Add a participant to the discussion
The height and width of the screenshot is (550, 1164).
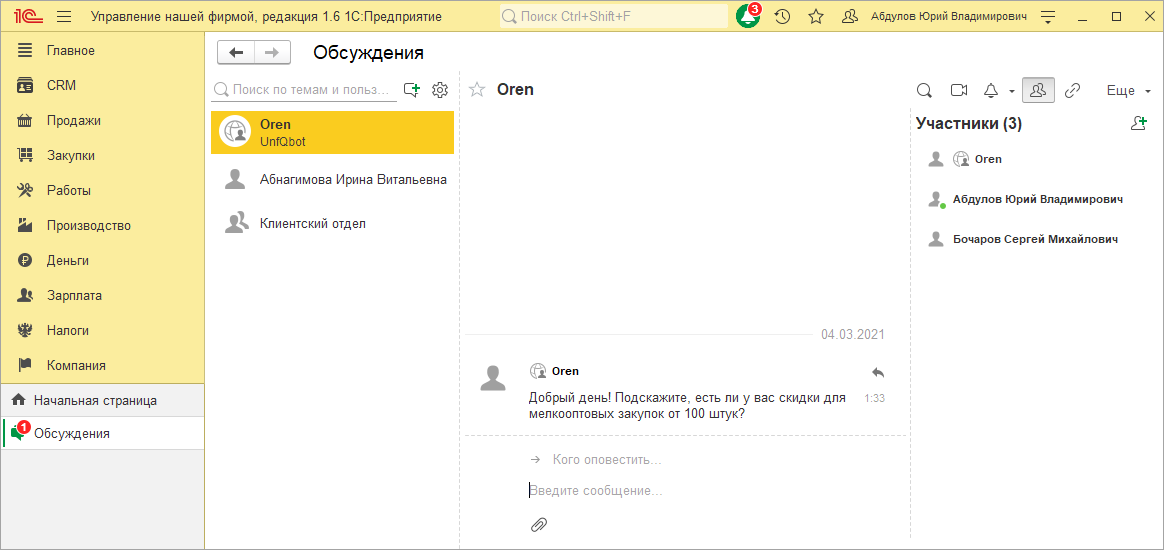coord(1138,123)
